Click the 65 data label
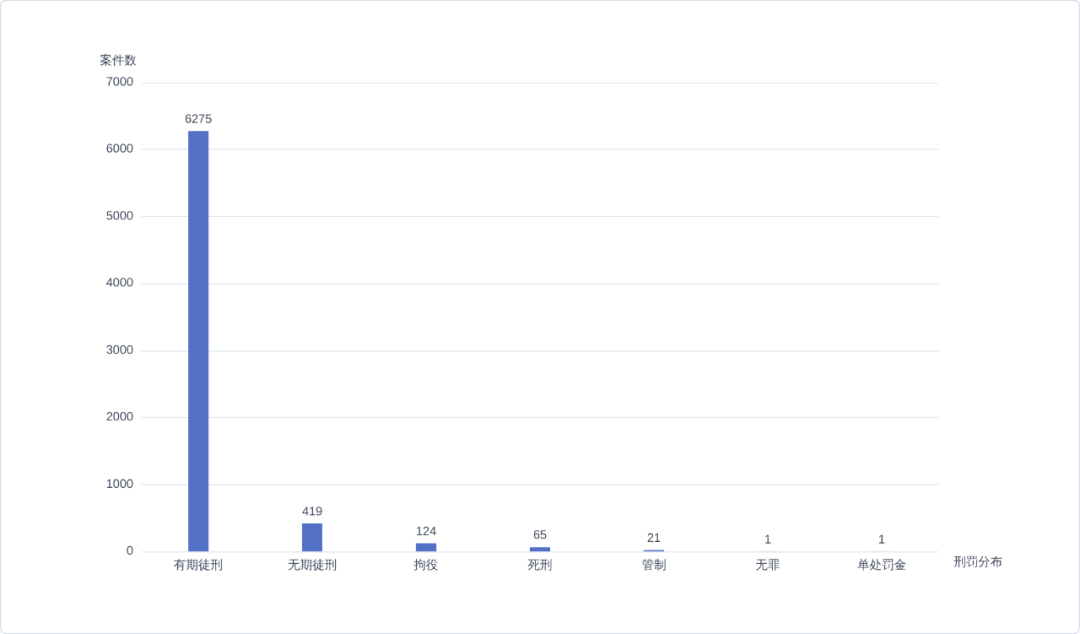Screen dimensions: 1080x634 click(539, 535)
